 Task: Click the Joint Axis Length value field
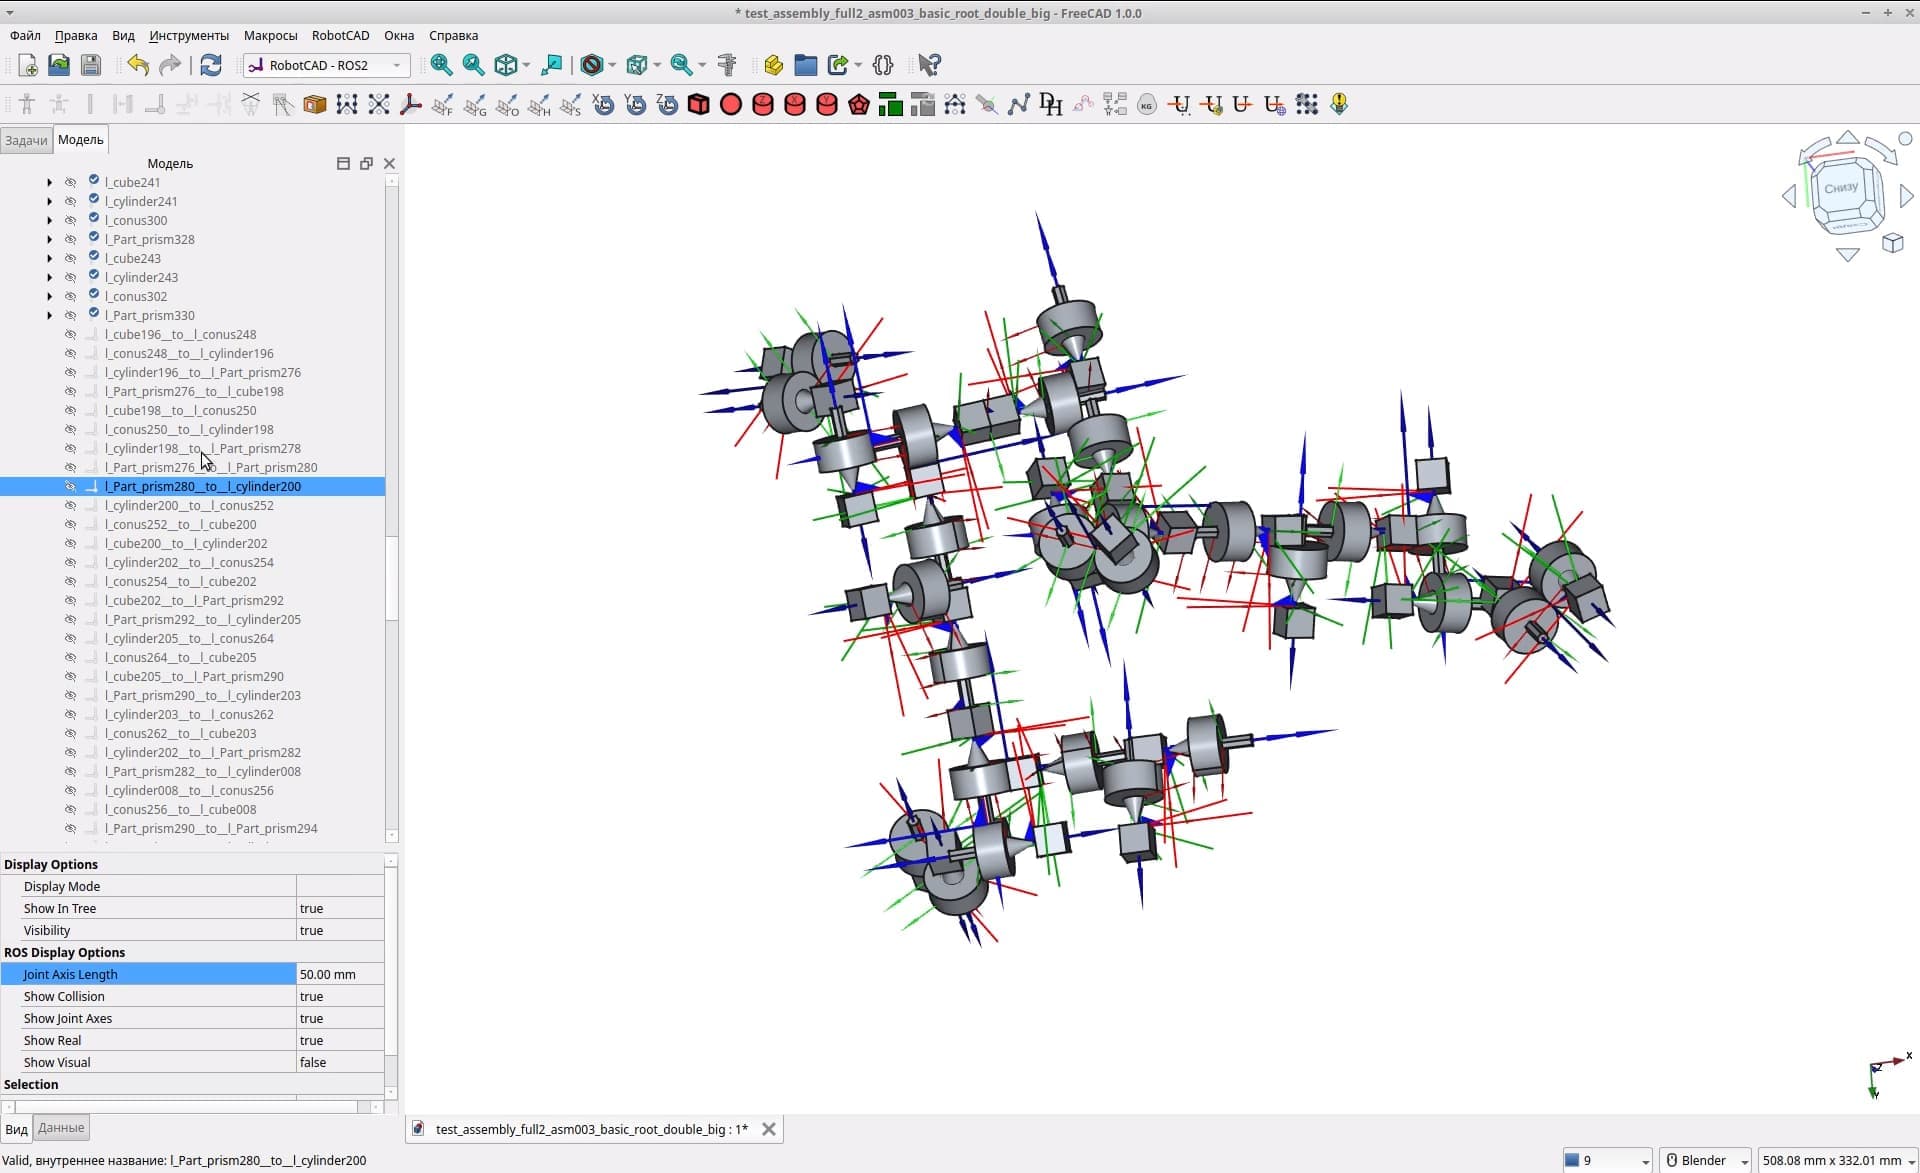[x=340, y=974]
